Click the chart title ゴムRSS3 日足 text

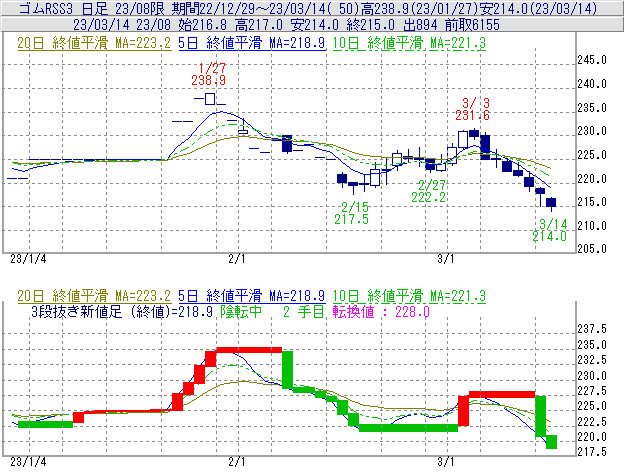tap(64, 8)
